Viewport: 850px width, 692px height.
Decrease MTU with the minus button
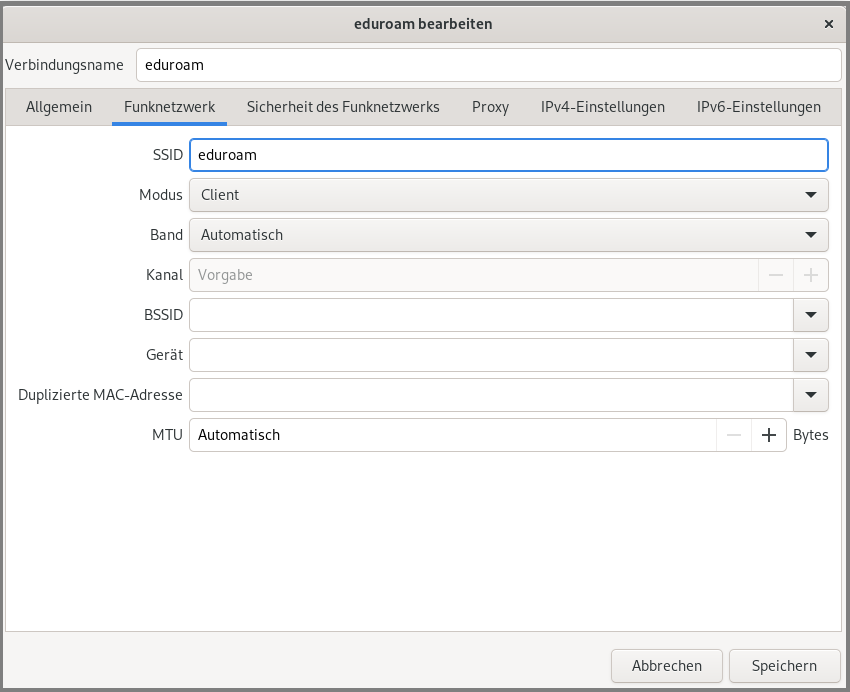[734, 435]
